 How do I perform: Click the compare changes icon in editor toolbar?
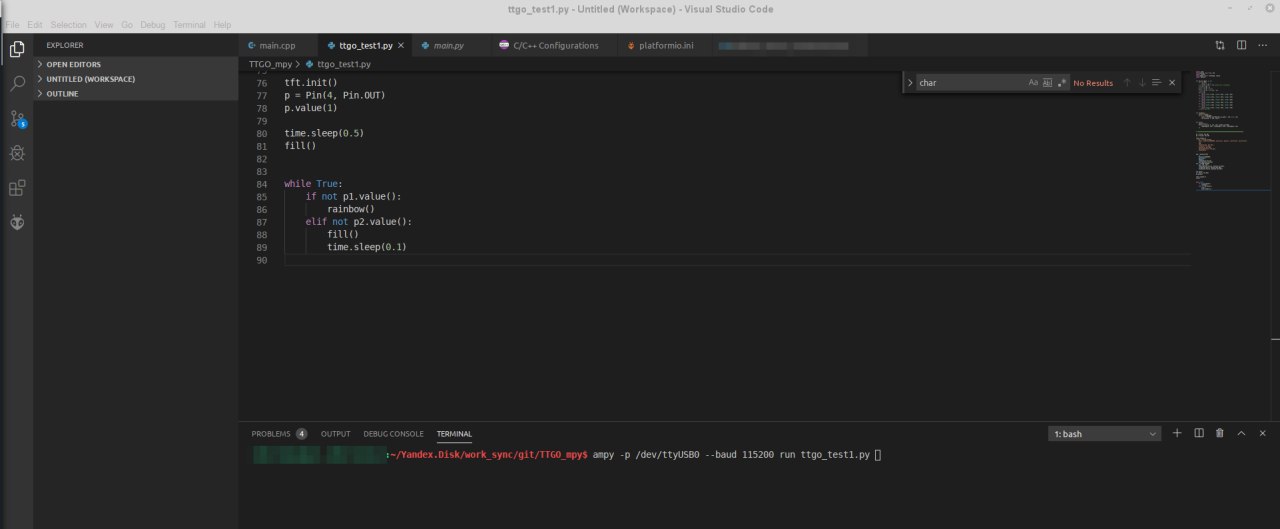1220,45
